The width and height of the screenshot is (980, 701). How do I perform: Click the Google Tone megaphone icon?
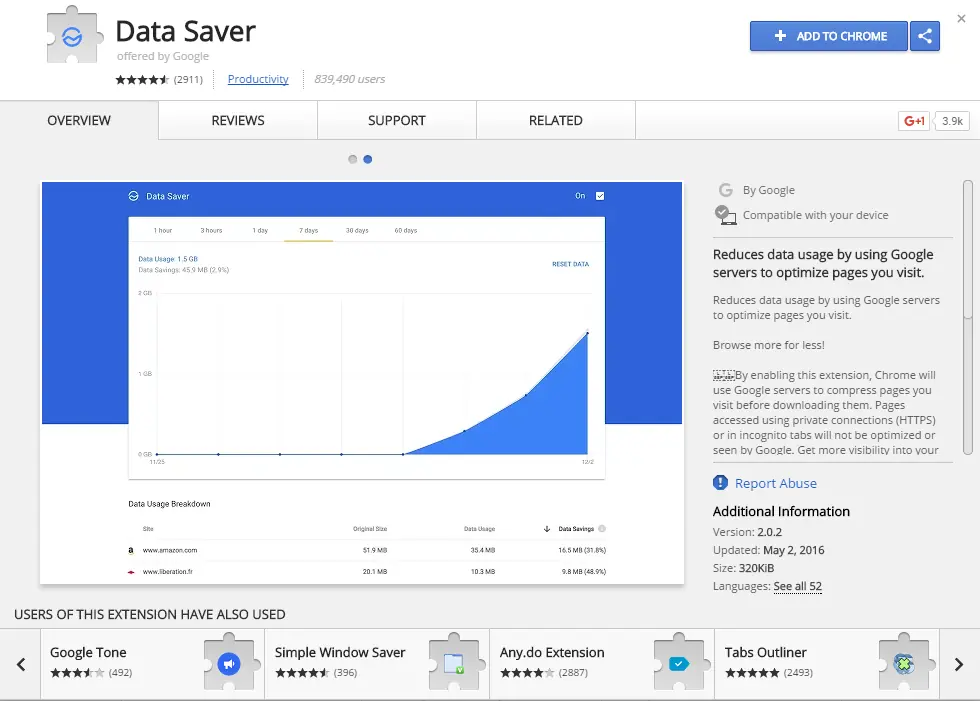(229, 663)
